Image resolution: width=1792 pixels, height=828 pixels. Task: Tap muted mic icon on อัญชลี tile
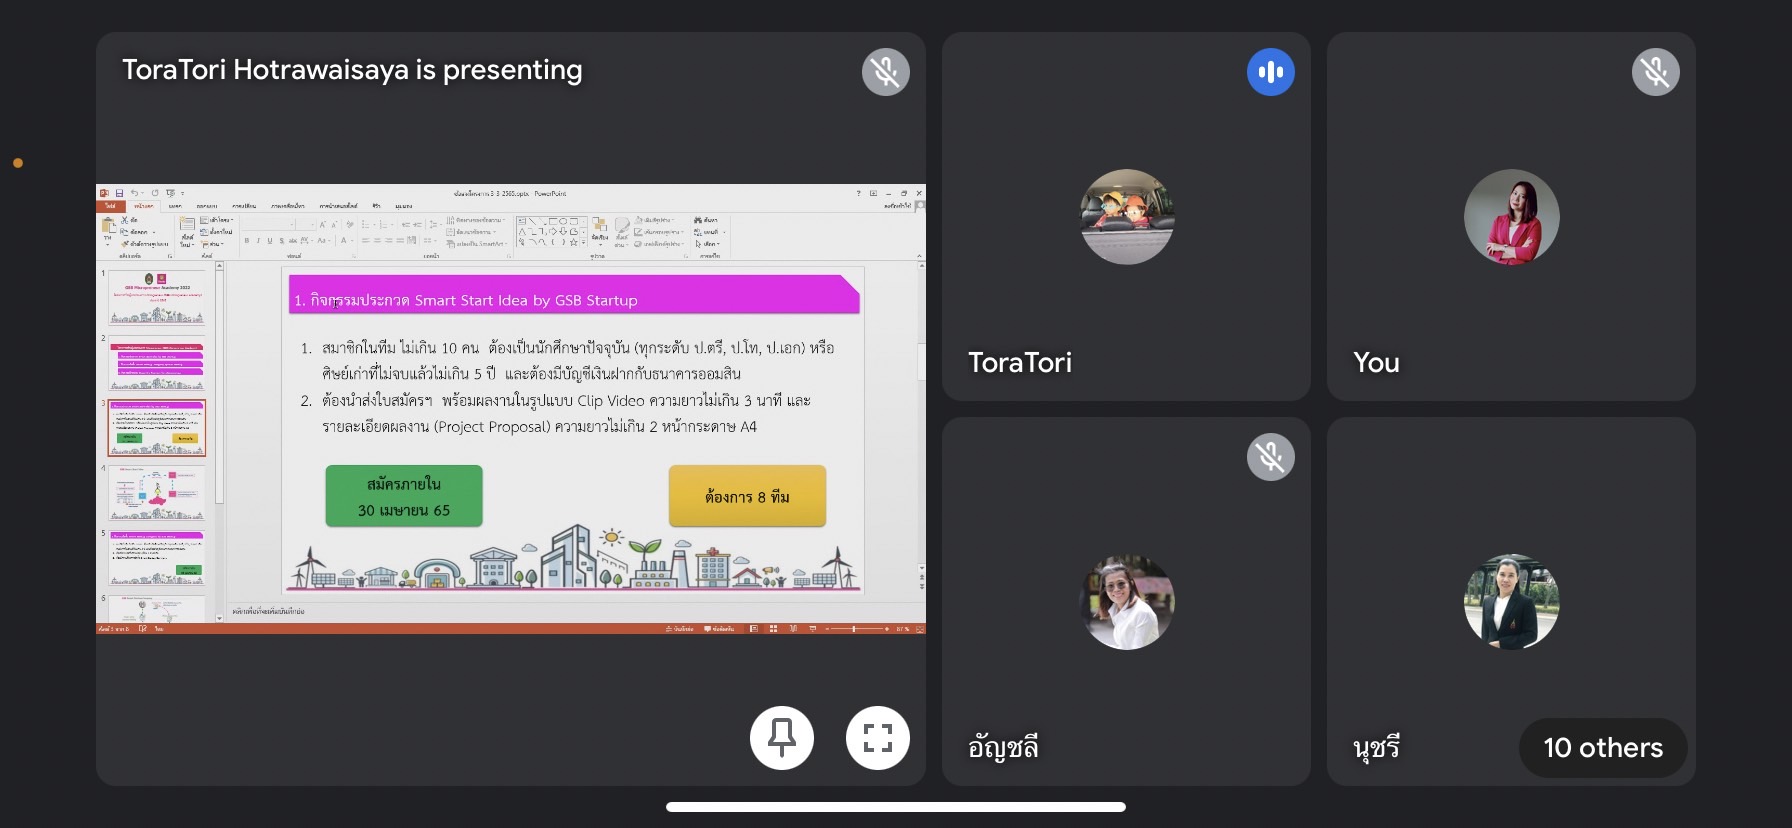click(x=1270, y=457)
